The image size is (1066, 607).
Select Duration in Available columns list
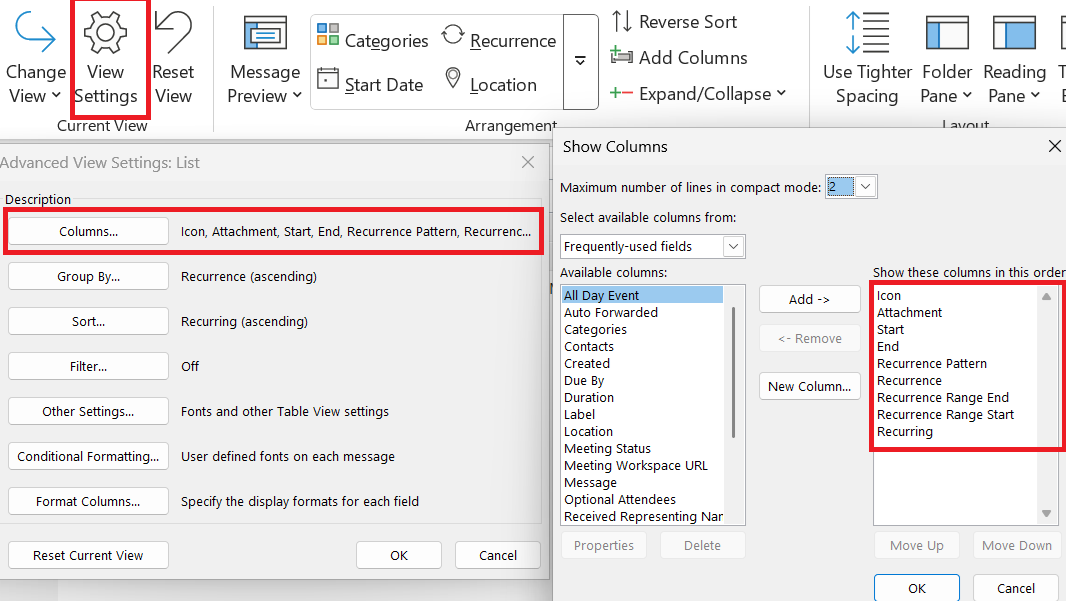pos(589,397)
